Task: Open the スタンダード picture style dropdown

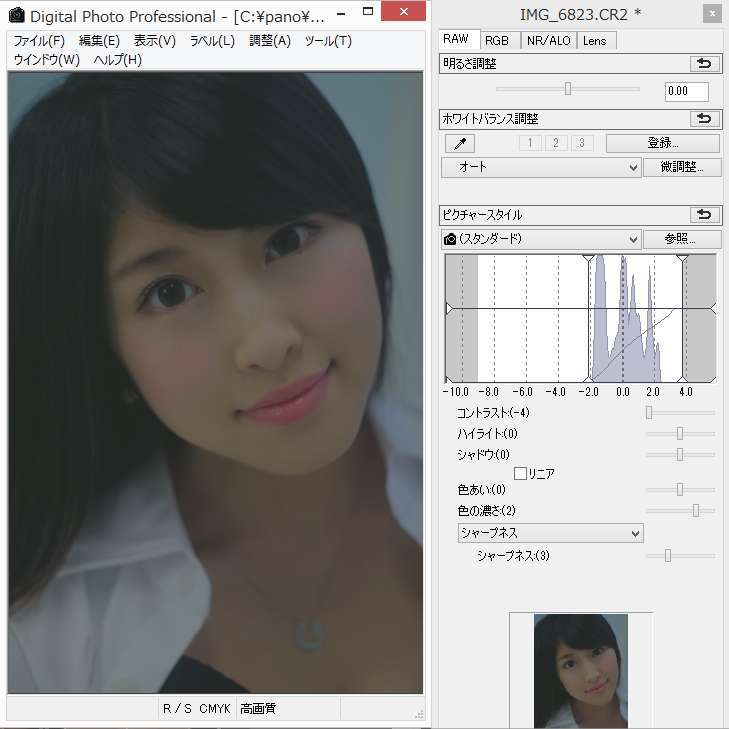Action: click(x=541, y=239)
